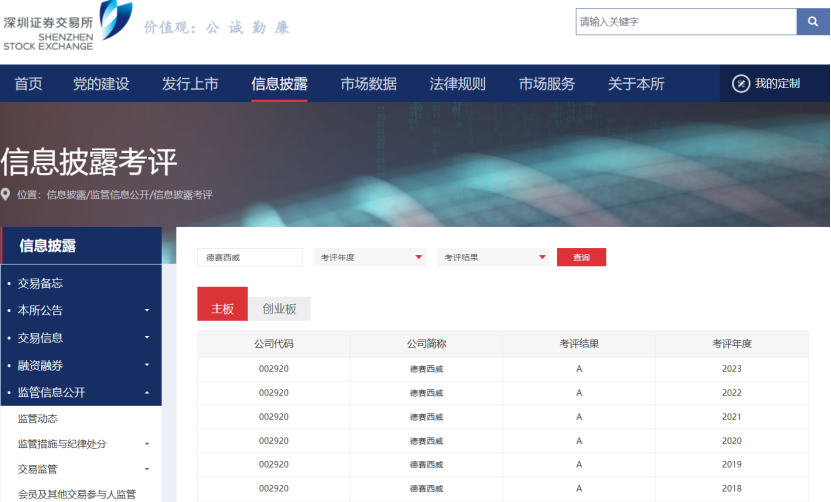Click the Shenzhen Stock Exchange logo

pos(67,26)
